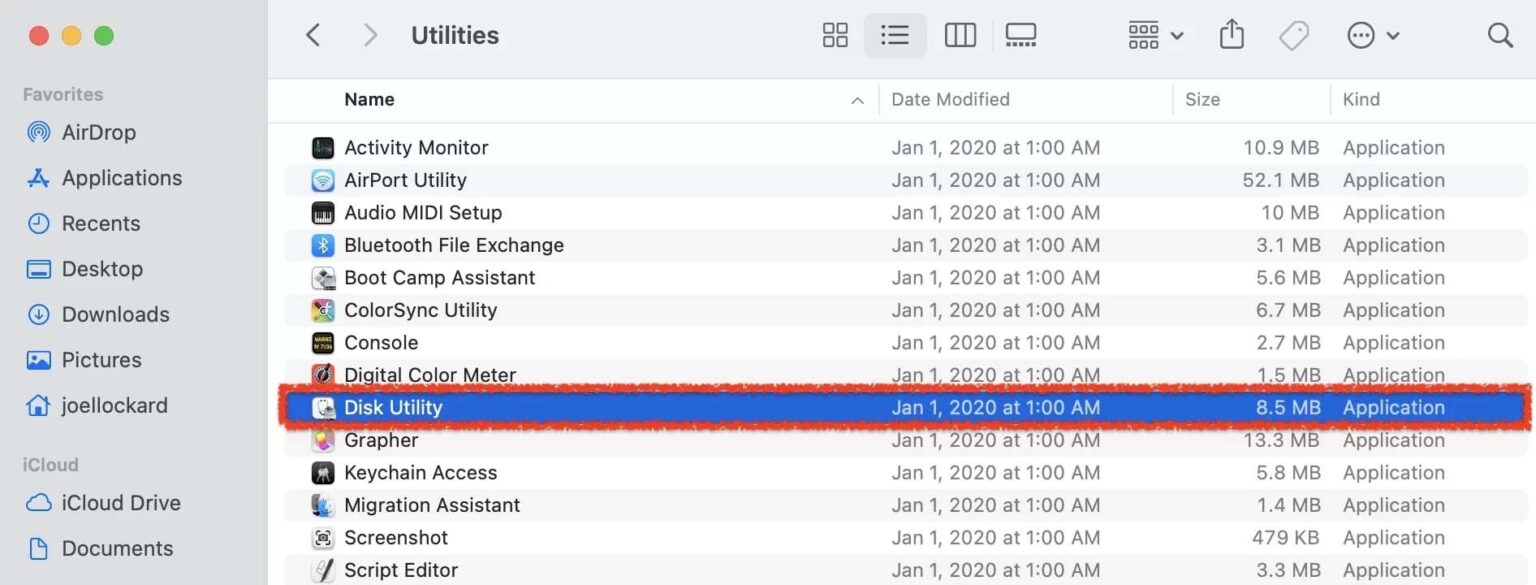
Task: Select the Activity Monitor app icon
Action: [x=322, y=147]
